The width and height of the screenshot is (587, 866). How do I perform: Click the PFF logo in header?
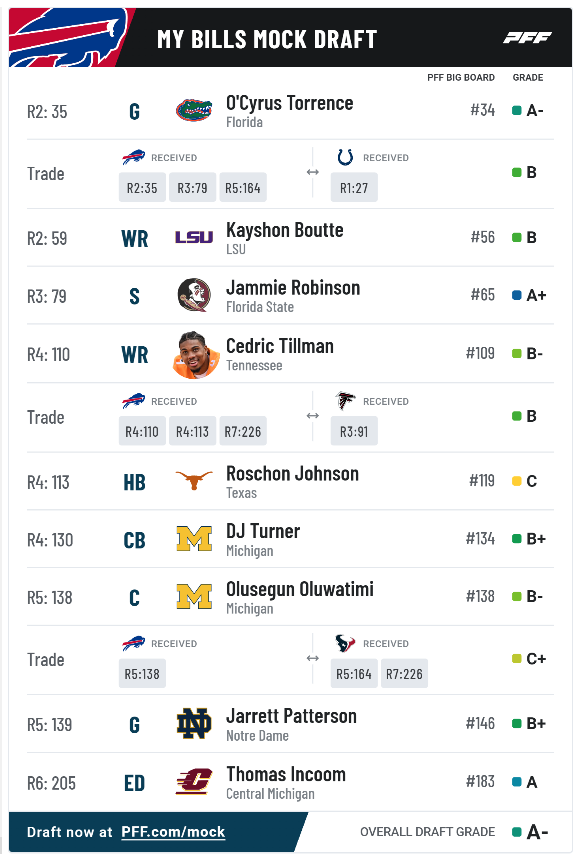click(527, 38)
